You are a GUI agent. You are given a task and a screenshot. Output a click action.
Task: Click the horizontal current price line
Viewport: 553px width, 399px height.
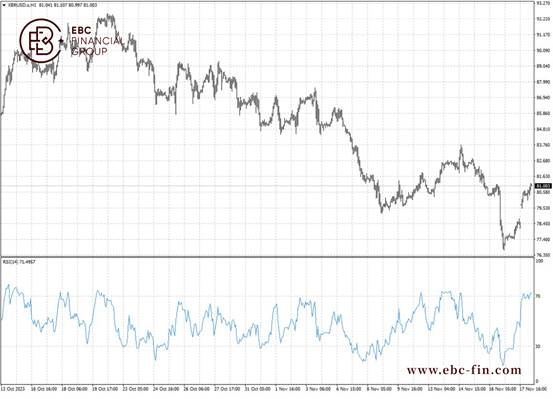point(267,186)
